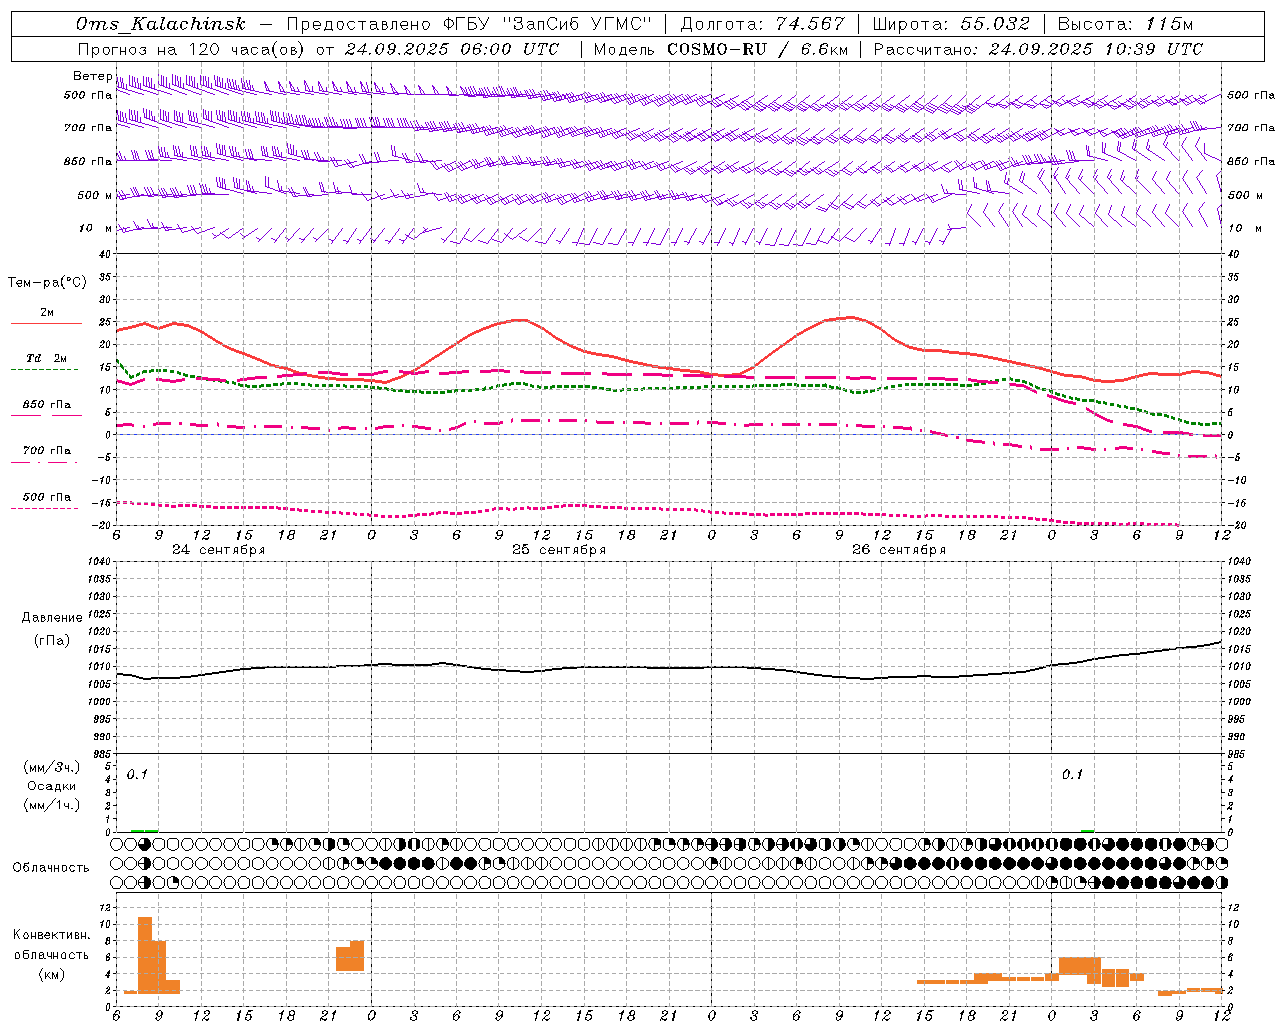Viewport: 1280px width, 1024px height.
Task: Click the forecast start time "24.09.2025 06:00 UTC"
Action: click(x=452, y=49)
